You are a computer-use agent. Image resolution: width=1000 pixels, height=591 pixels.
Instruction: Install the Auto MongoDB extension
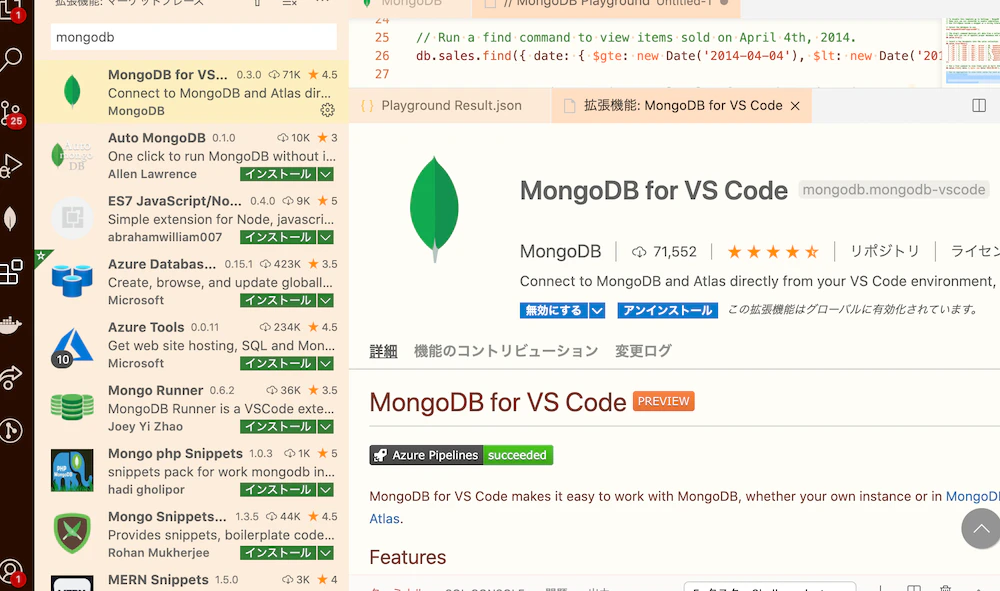pyautogui.click(x=278, y=174)
